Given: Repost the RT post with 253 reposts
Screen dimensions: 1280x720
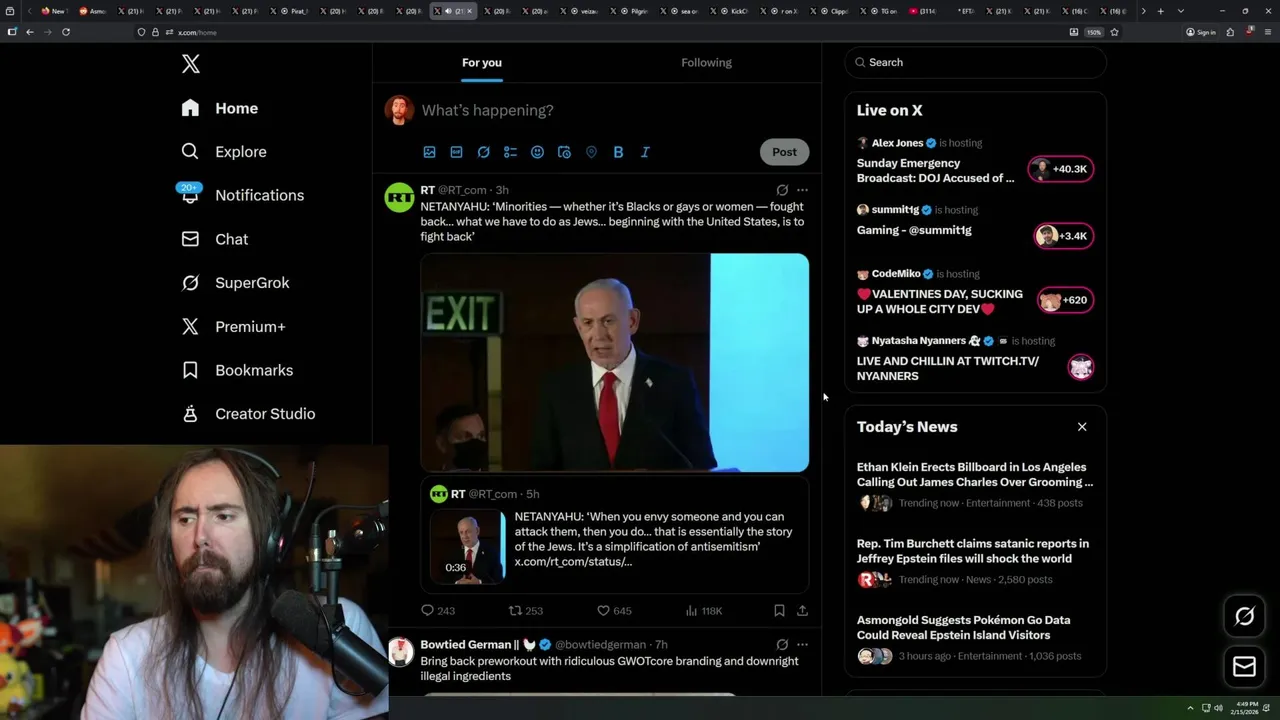Looking at the screenshot, I should pos(526,611).
